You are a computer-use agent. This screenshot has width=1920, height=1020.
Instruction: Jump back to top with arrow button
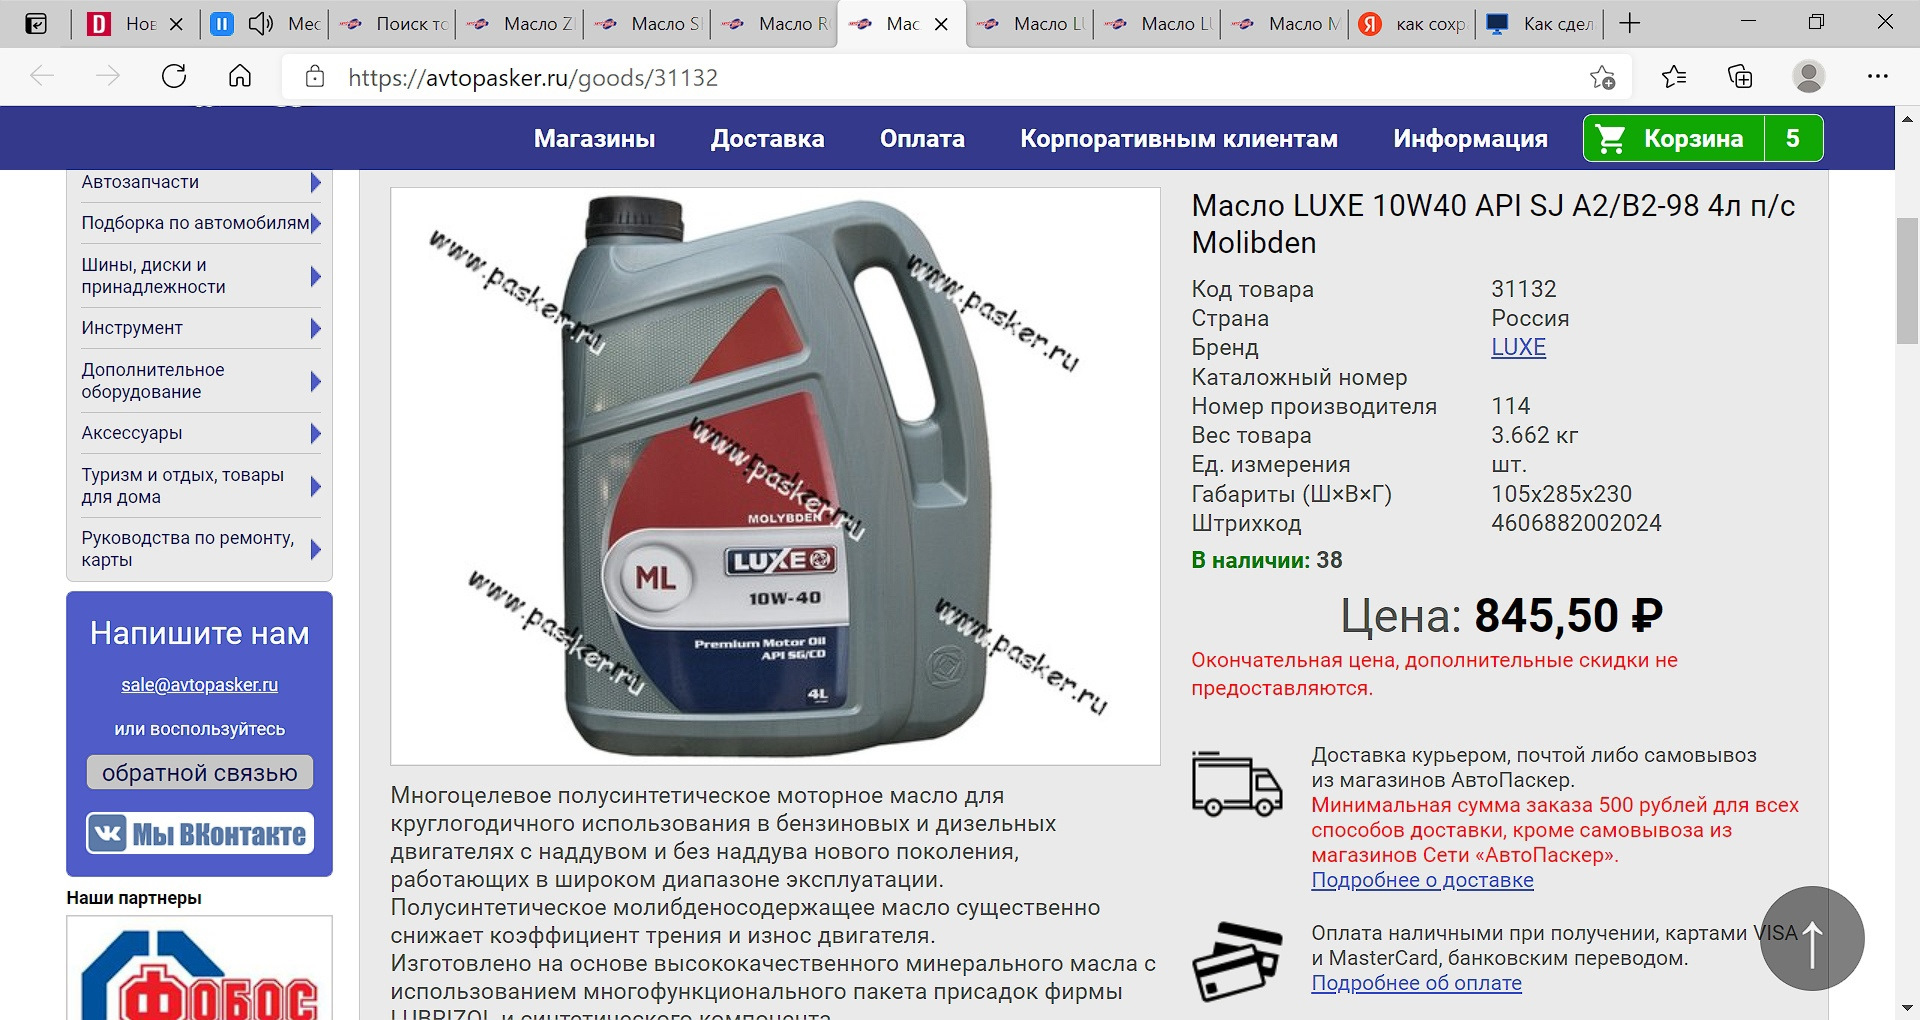point(1812,939)
